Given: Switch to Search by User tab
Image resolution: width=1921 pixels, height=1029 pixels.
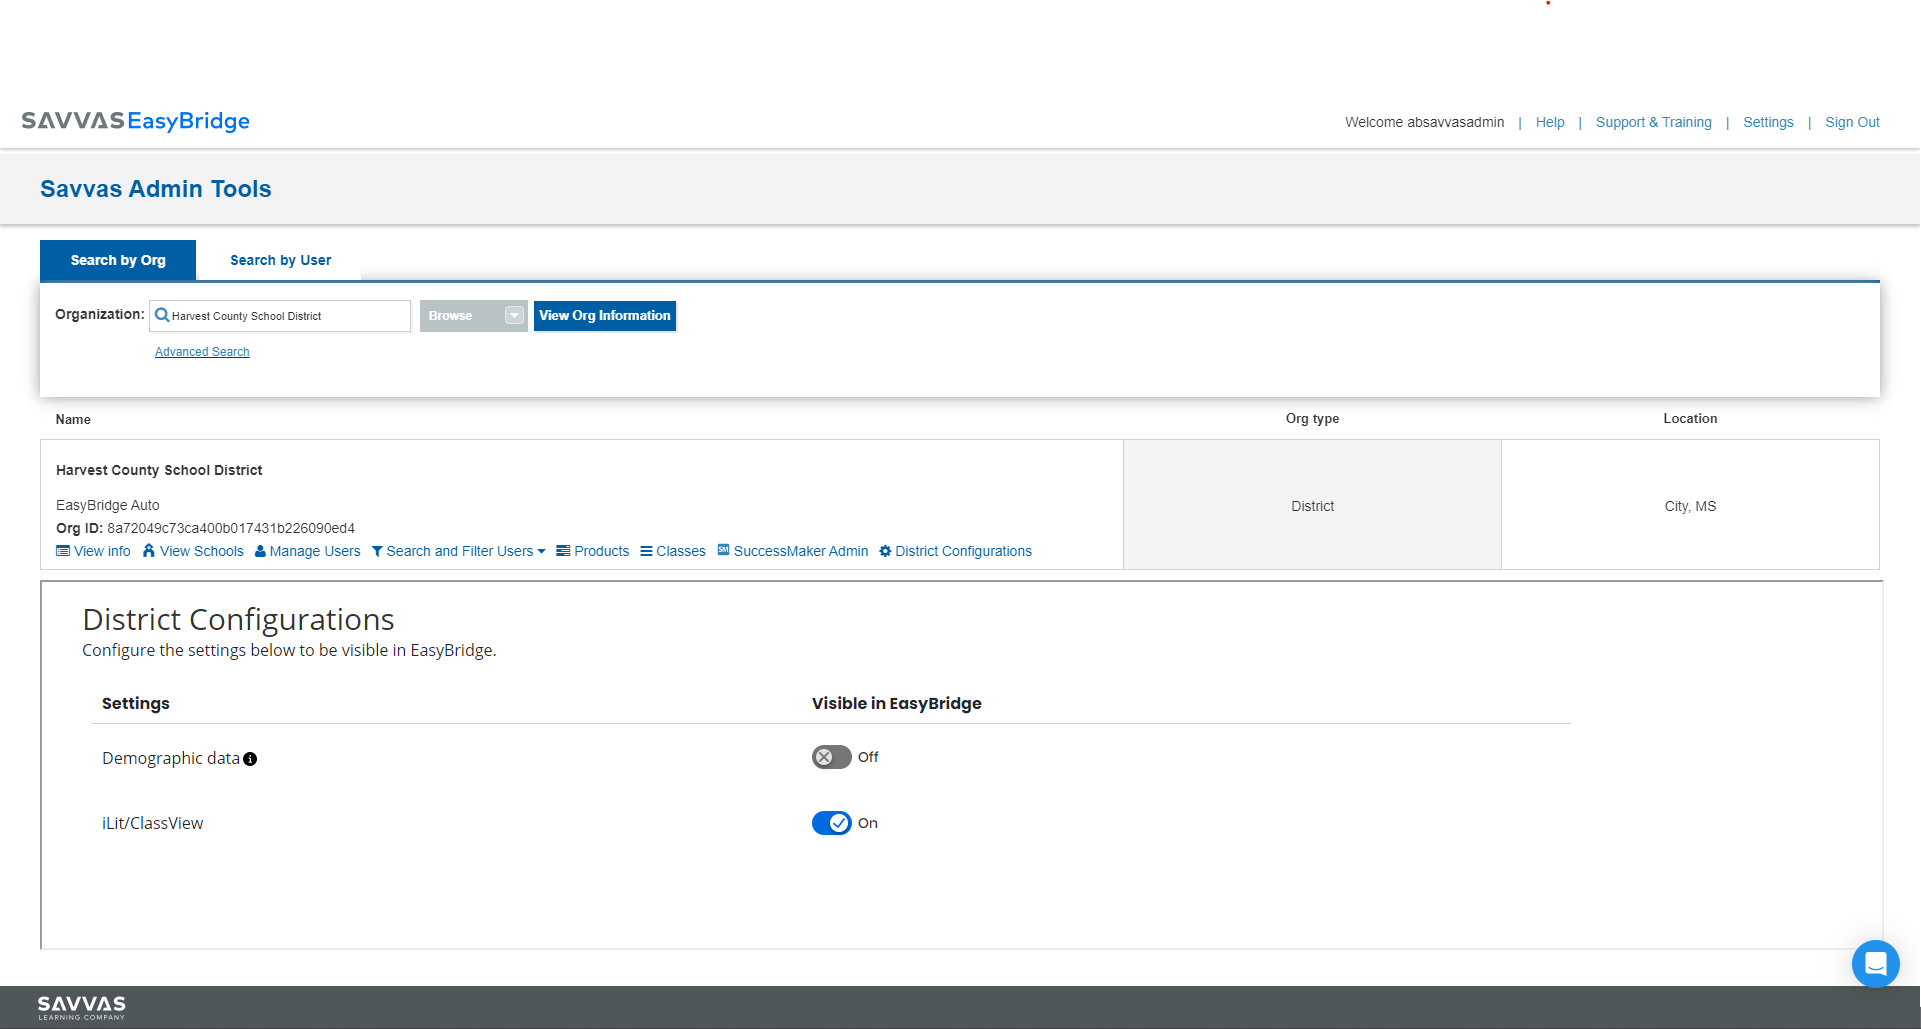Looking at the screenshot, I should tap(280, 260).
